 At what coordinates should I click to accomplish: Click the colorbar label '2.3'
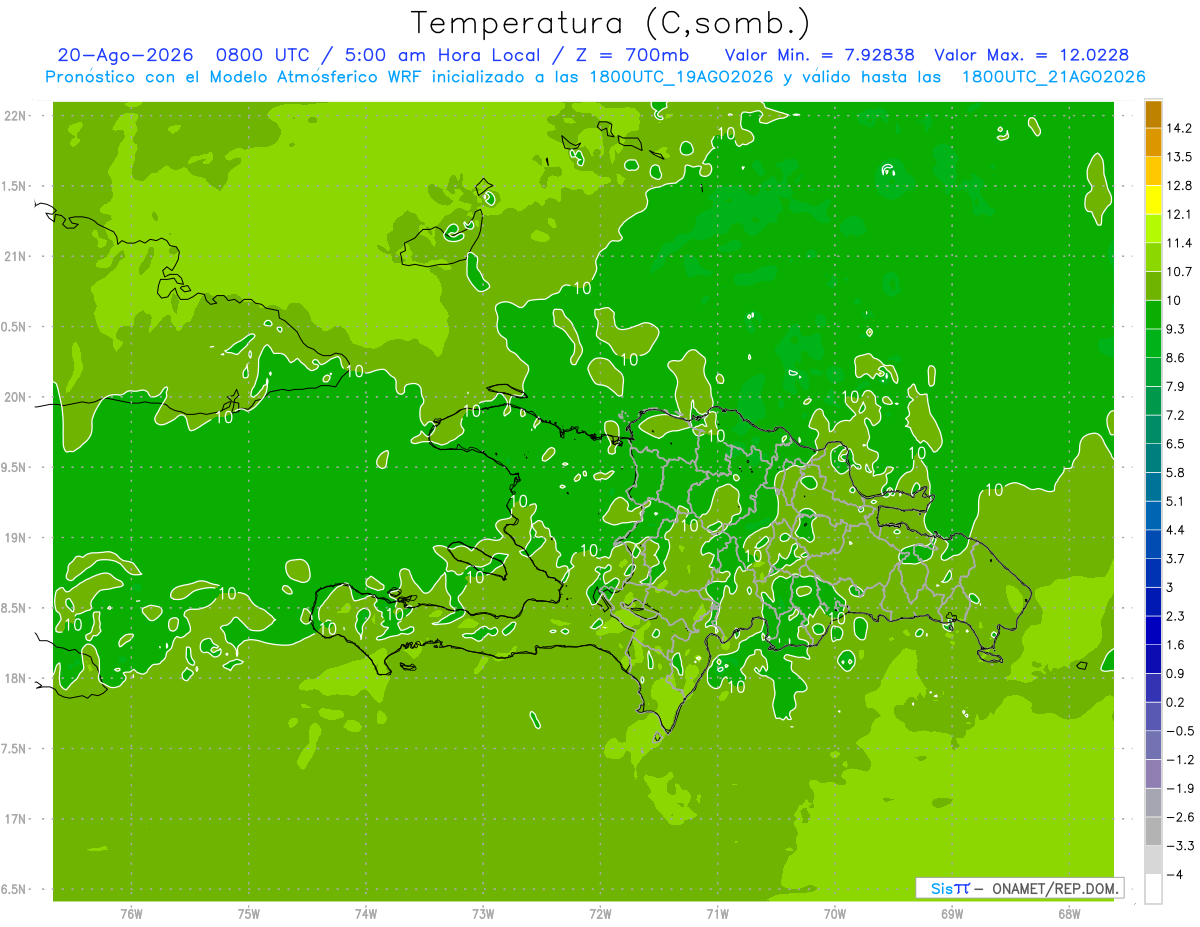click(1175, 616)
